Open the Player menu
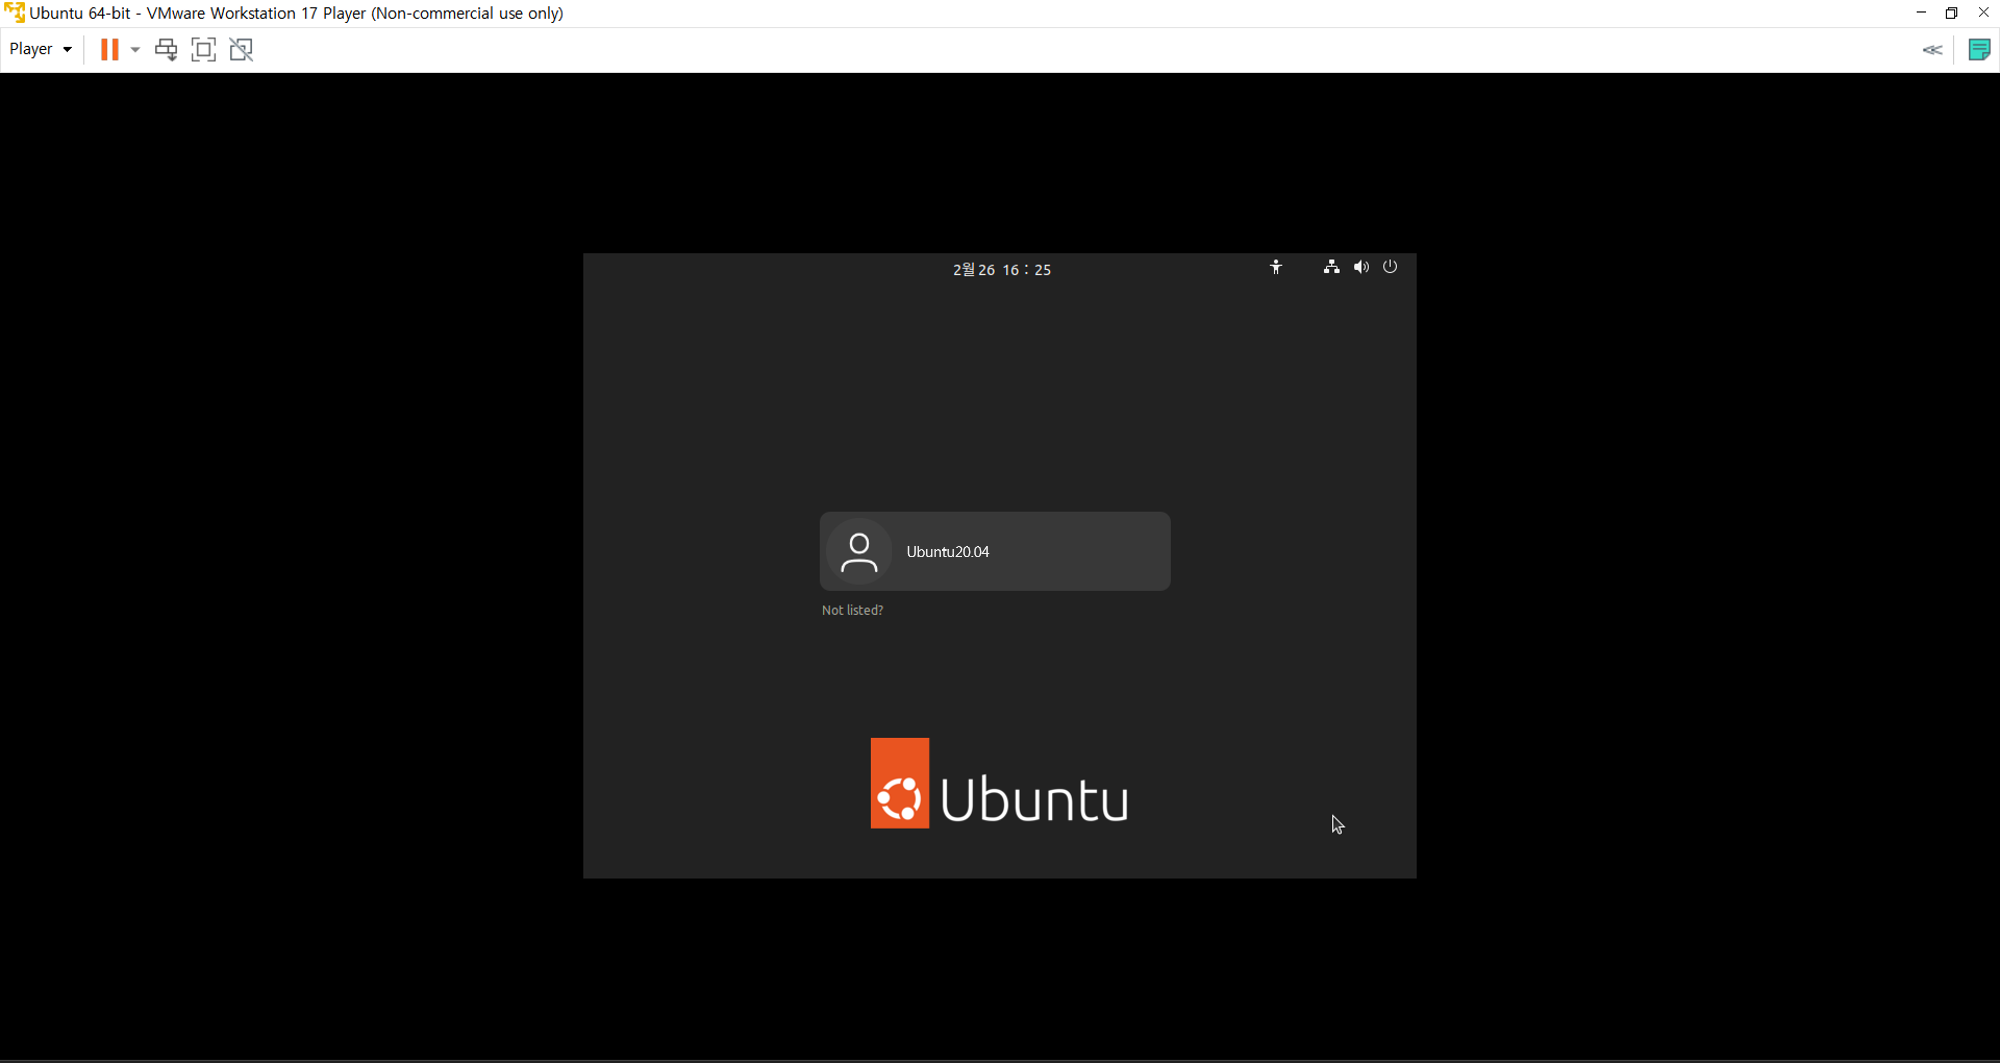Viewport: 2000px width, 1063px height. pyautogui.click(x=40, y=49)
